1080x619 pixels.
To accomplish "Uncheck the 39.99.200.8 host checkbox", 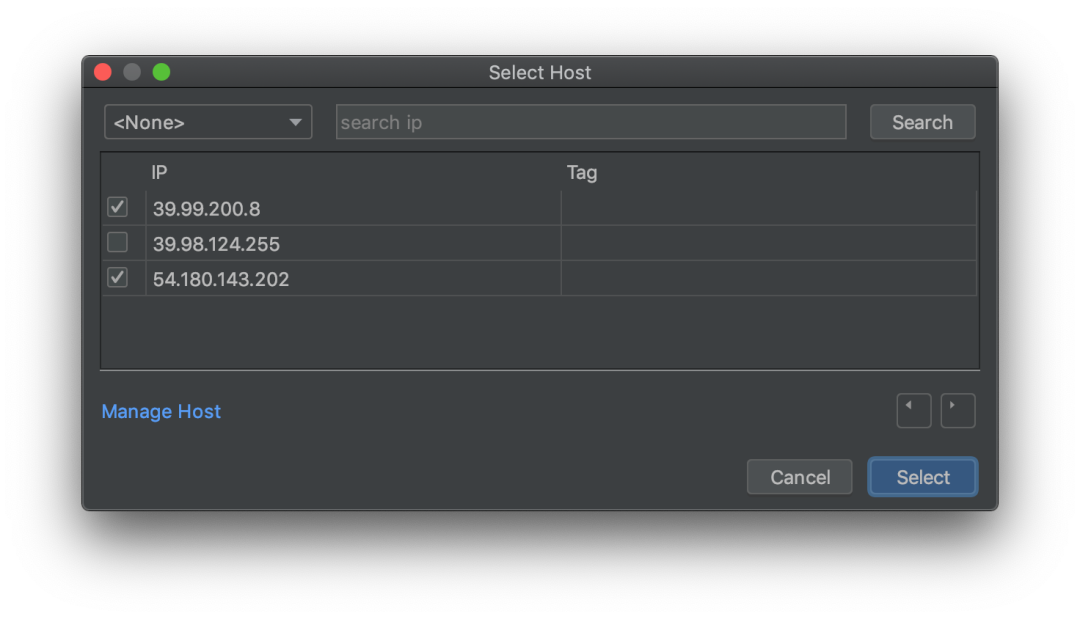I will tap(117, 207).
